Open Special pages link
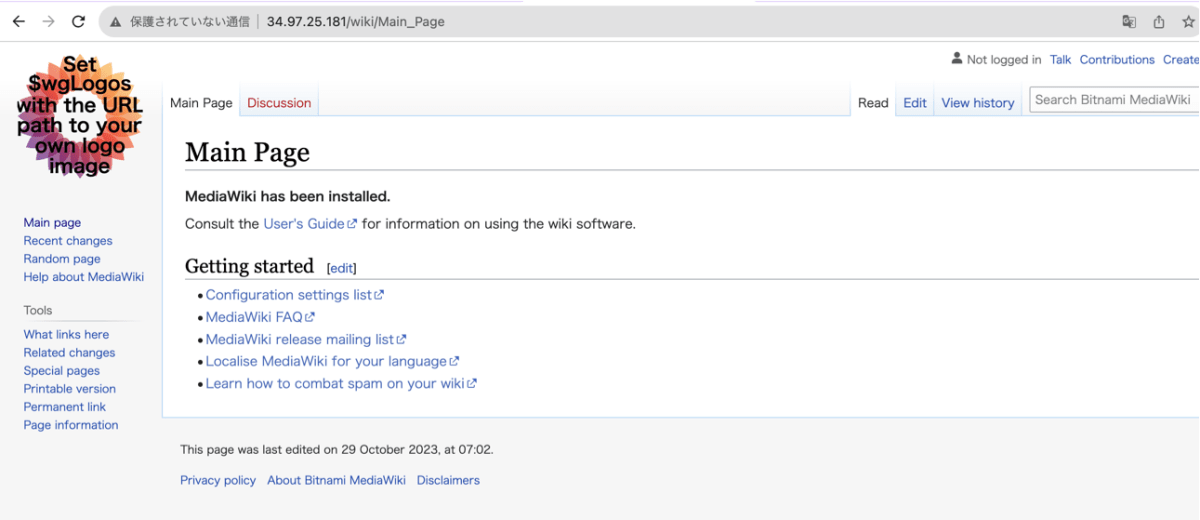This screenshot has height=520, width=1200. (62, 371)
